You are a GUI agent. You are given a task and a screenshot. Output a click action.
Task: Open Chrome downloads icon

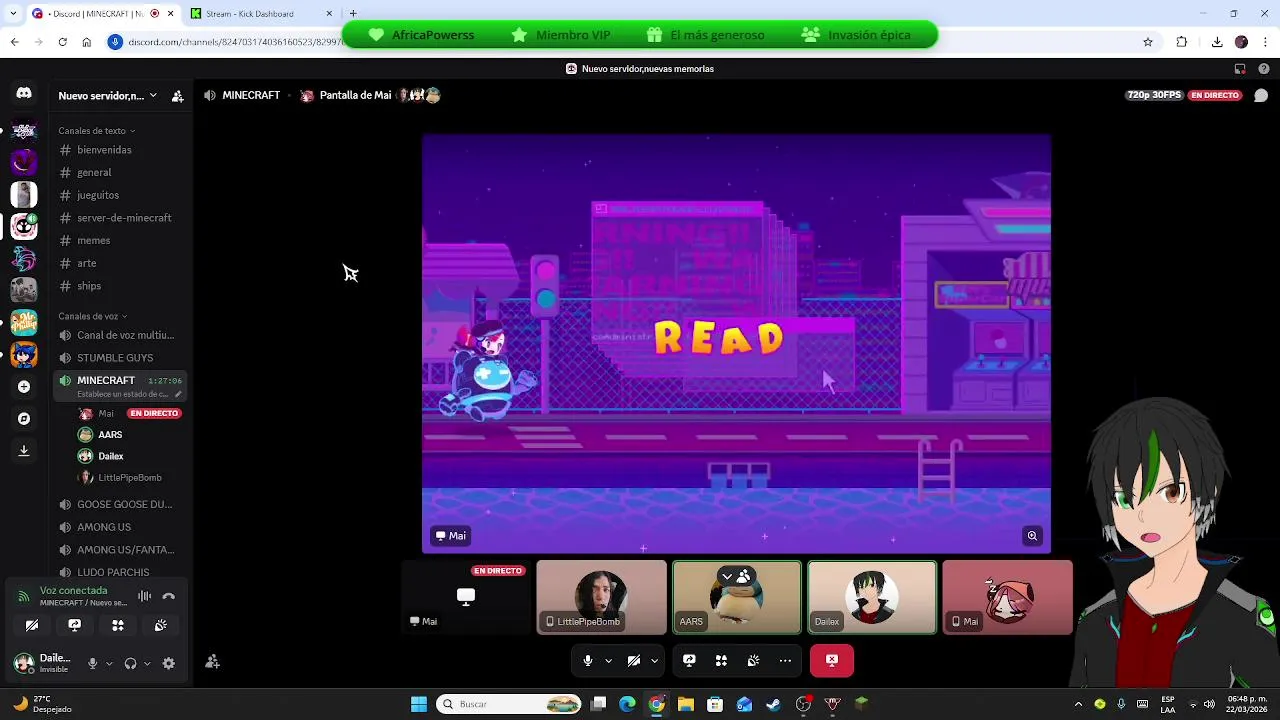pos(1217,42)
